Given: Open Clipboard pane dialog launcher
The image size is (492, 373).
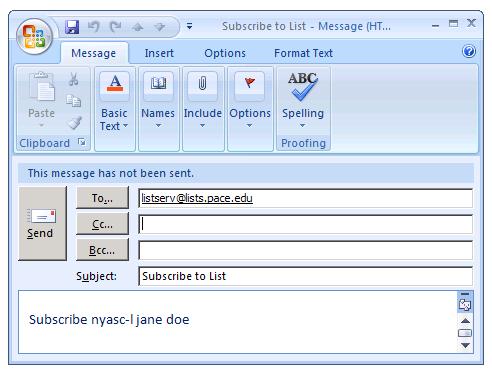Looking at the screenshot, I should click(81, 142).
